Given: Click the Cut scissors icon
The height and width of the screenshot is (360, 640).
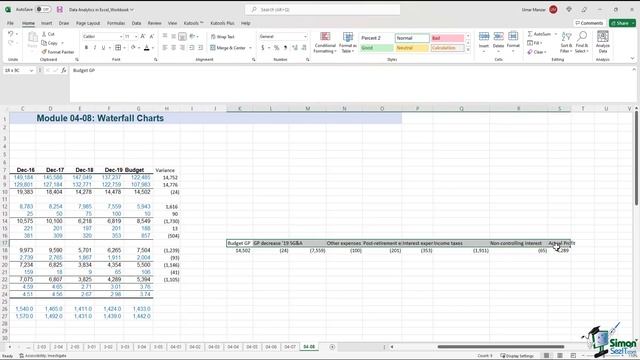Looking at the screenshot, I should point(44,34).
